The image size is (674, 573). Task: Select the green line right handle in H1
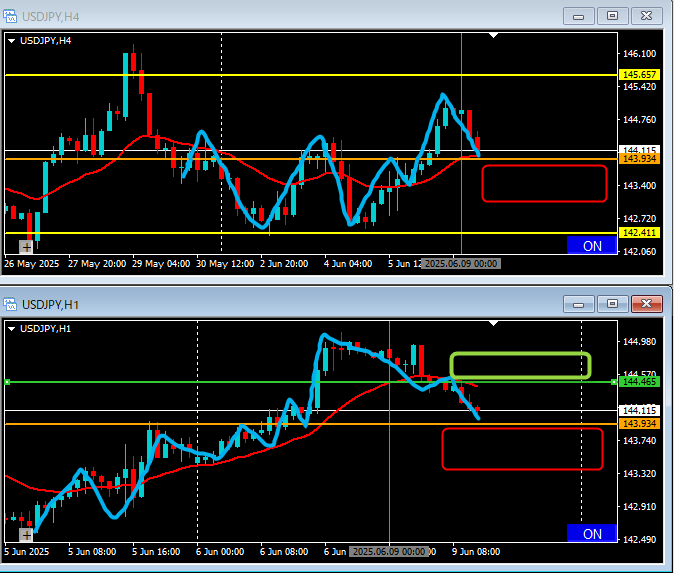[x=614, y=382]
